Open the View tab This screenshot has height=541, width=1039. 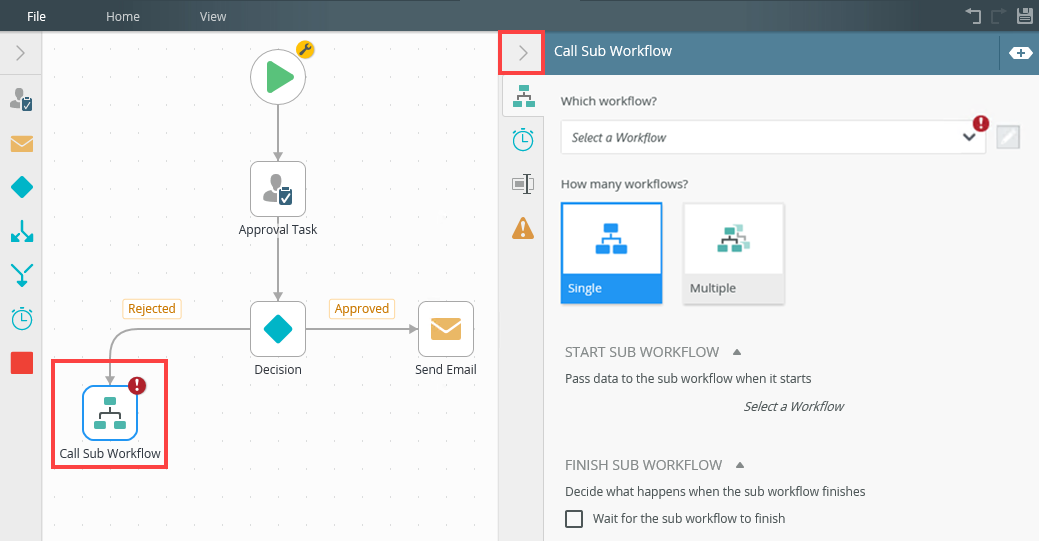click(x=213, y=17)
